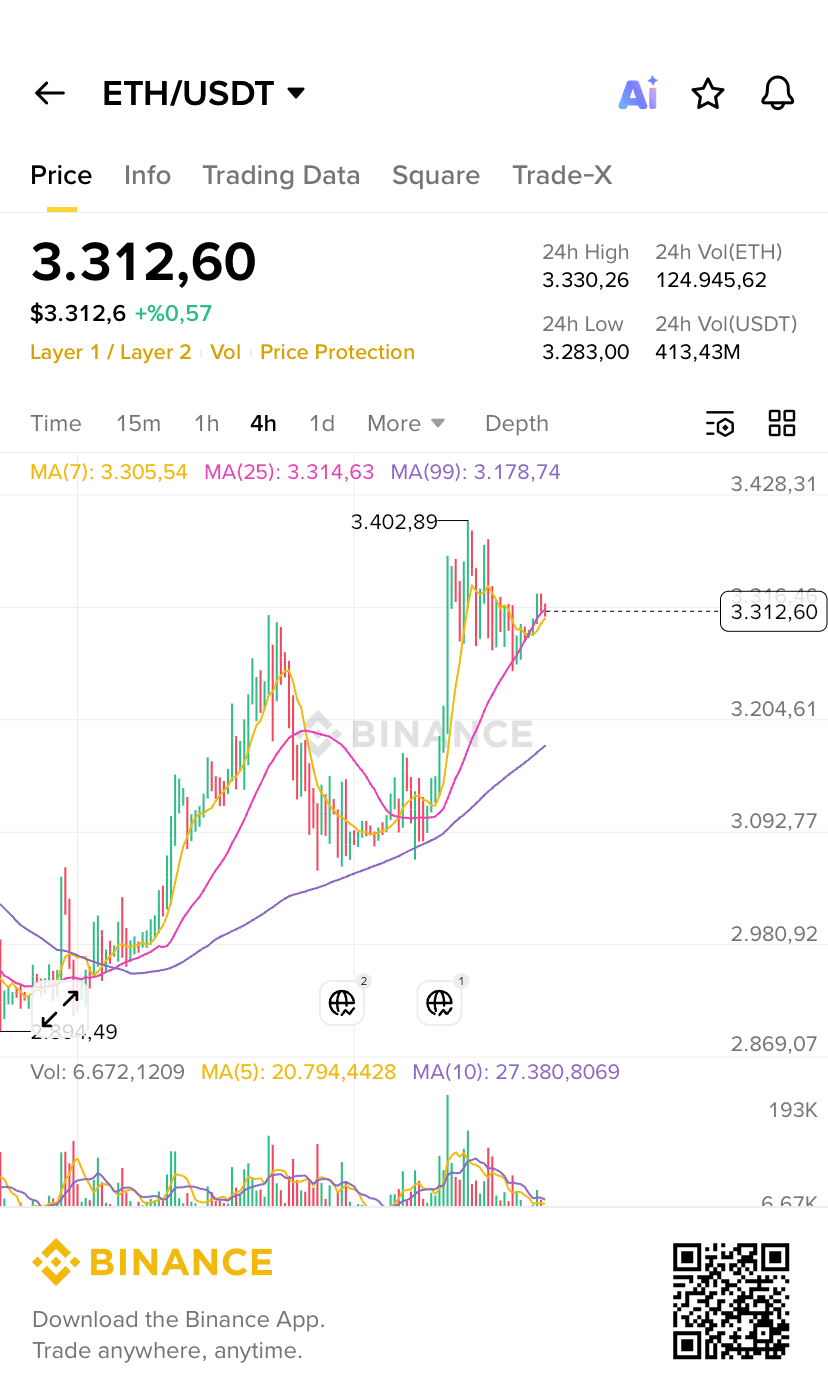Tap the 2.869,07 price axis label
Screen dimensions: 828x1398
tap(773, 1044)
